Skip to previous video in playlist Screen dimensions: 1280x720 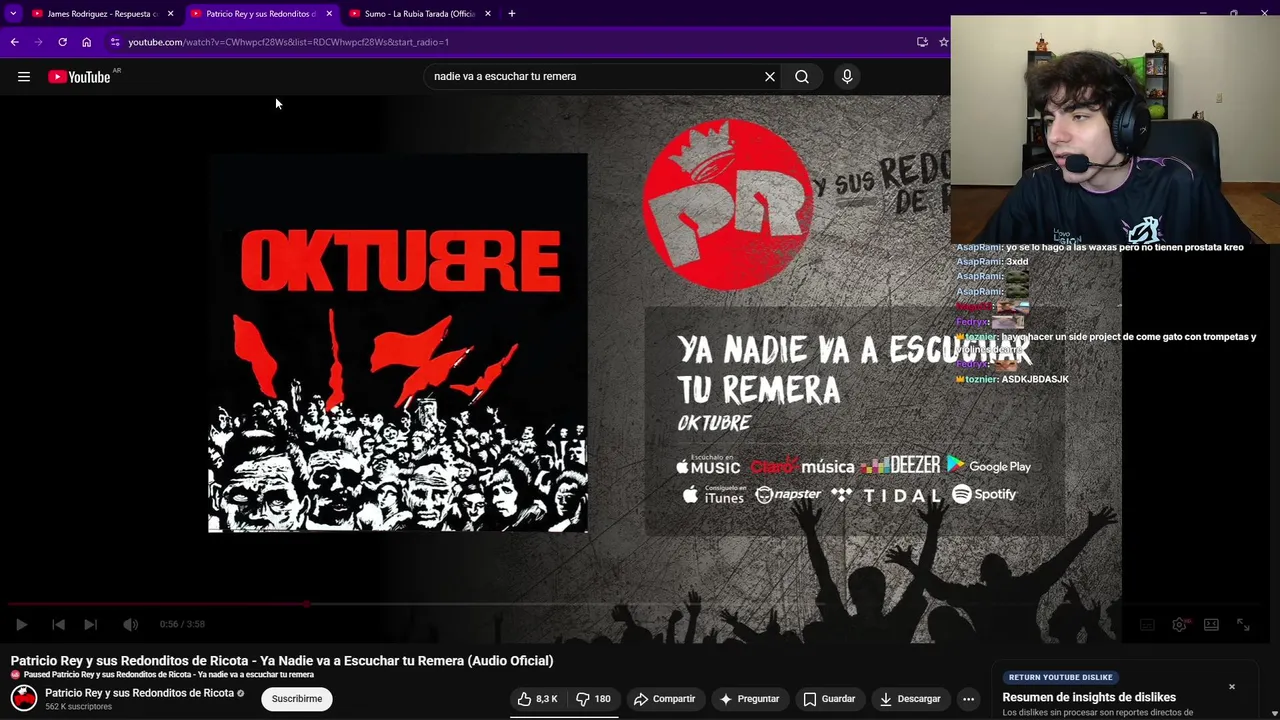[58, 624]
